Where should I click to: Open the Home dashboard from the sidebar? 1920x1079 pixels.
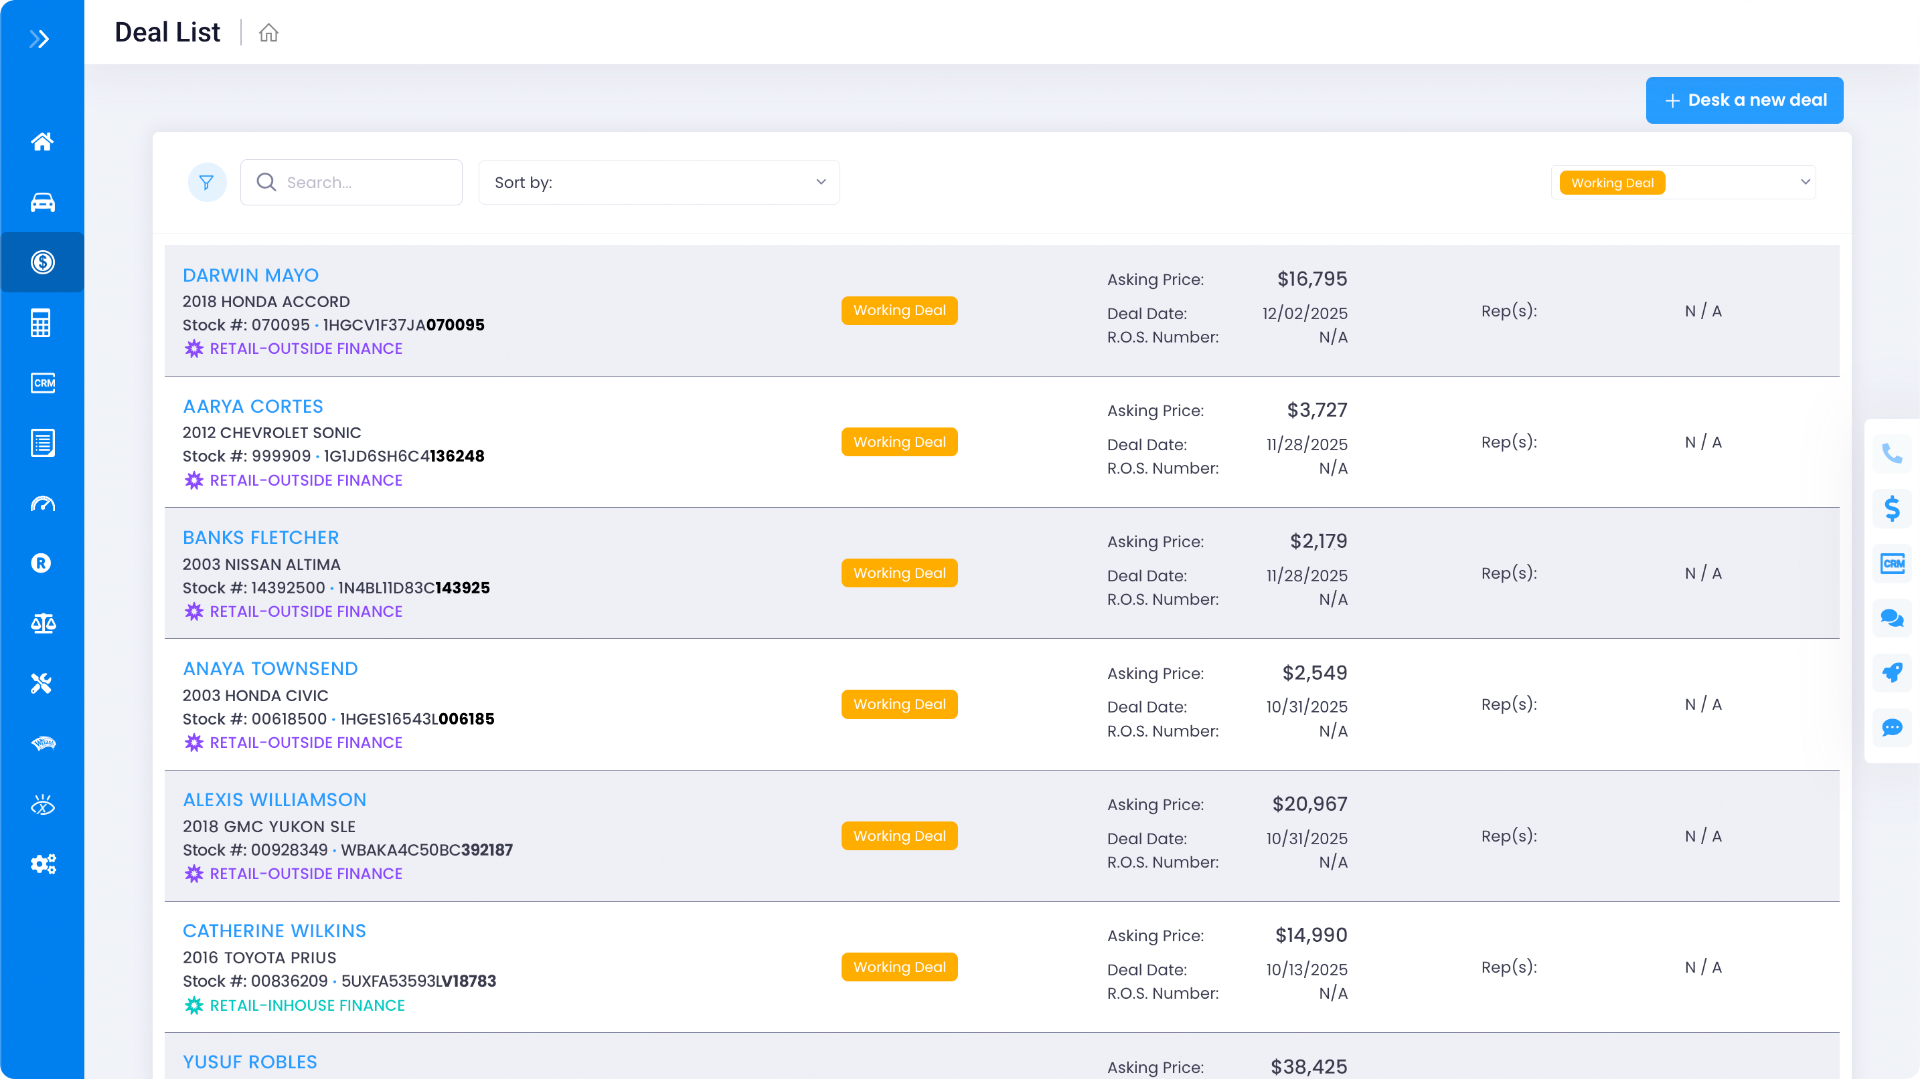[42, 141]
